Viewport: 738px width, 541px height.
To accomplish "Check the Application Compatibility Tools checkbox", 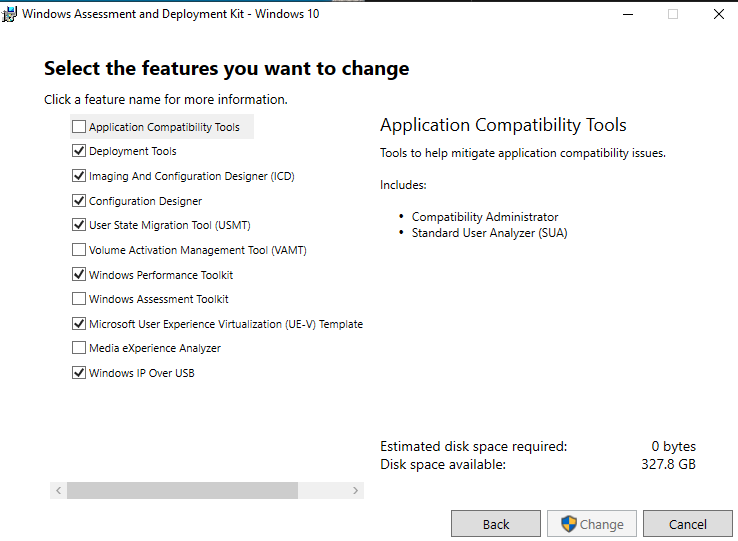I will 79,127.
